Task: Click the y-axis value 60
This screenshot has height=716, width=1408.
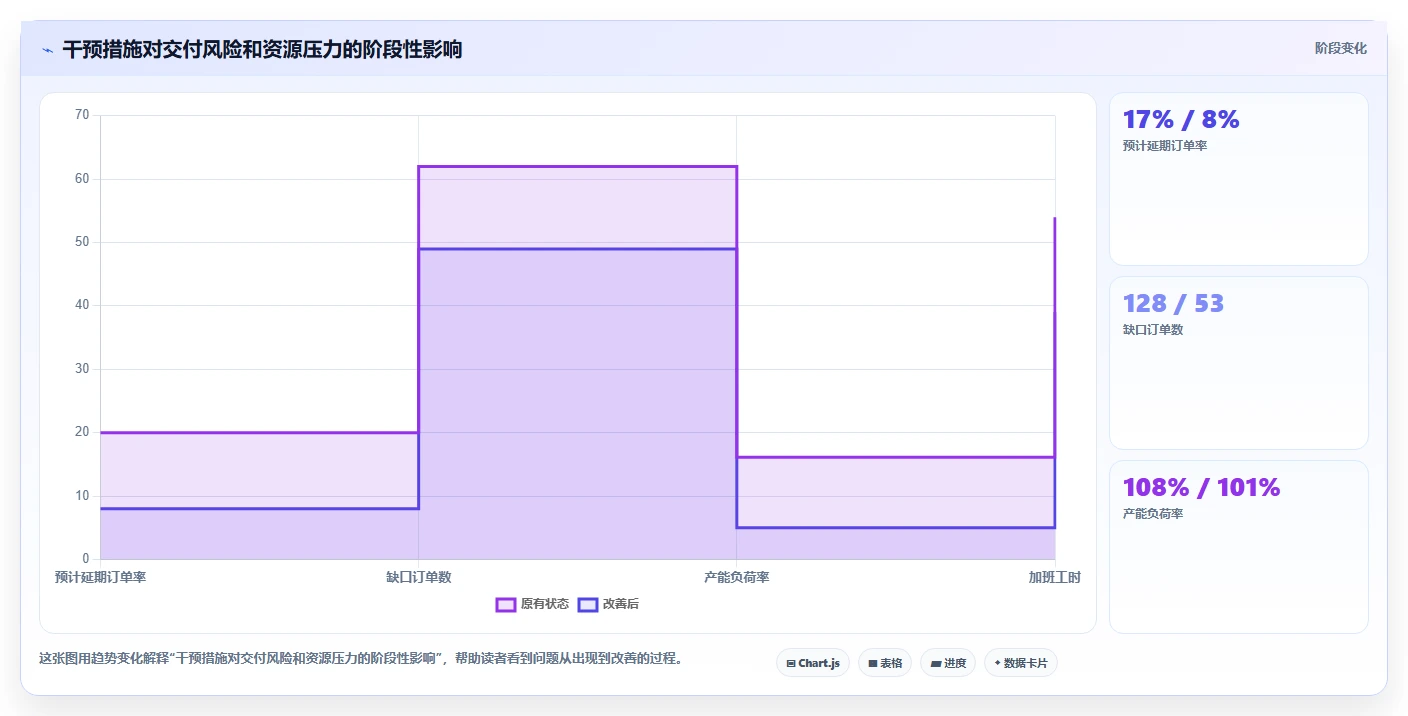Action: pos(82,179)
